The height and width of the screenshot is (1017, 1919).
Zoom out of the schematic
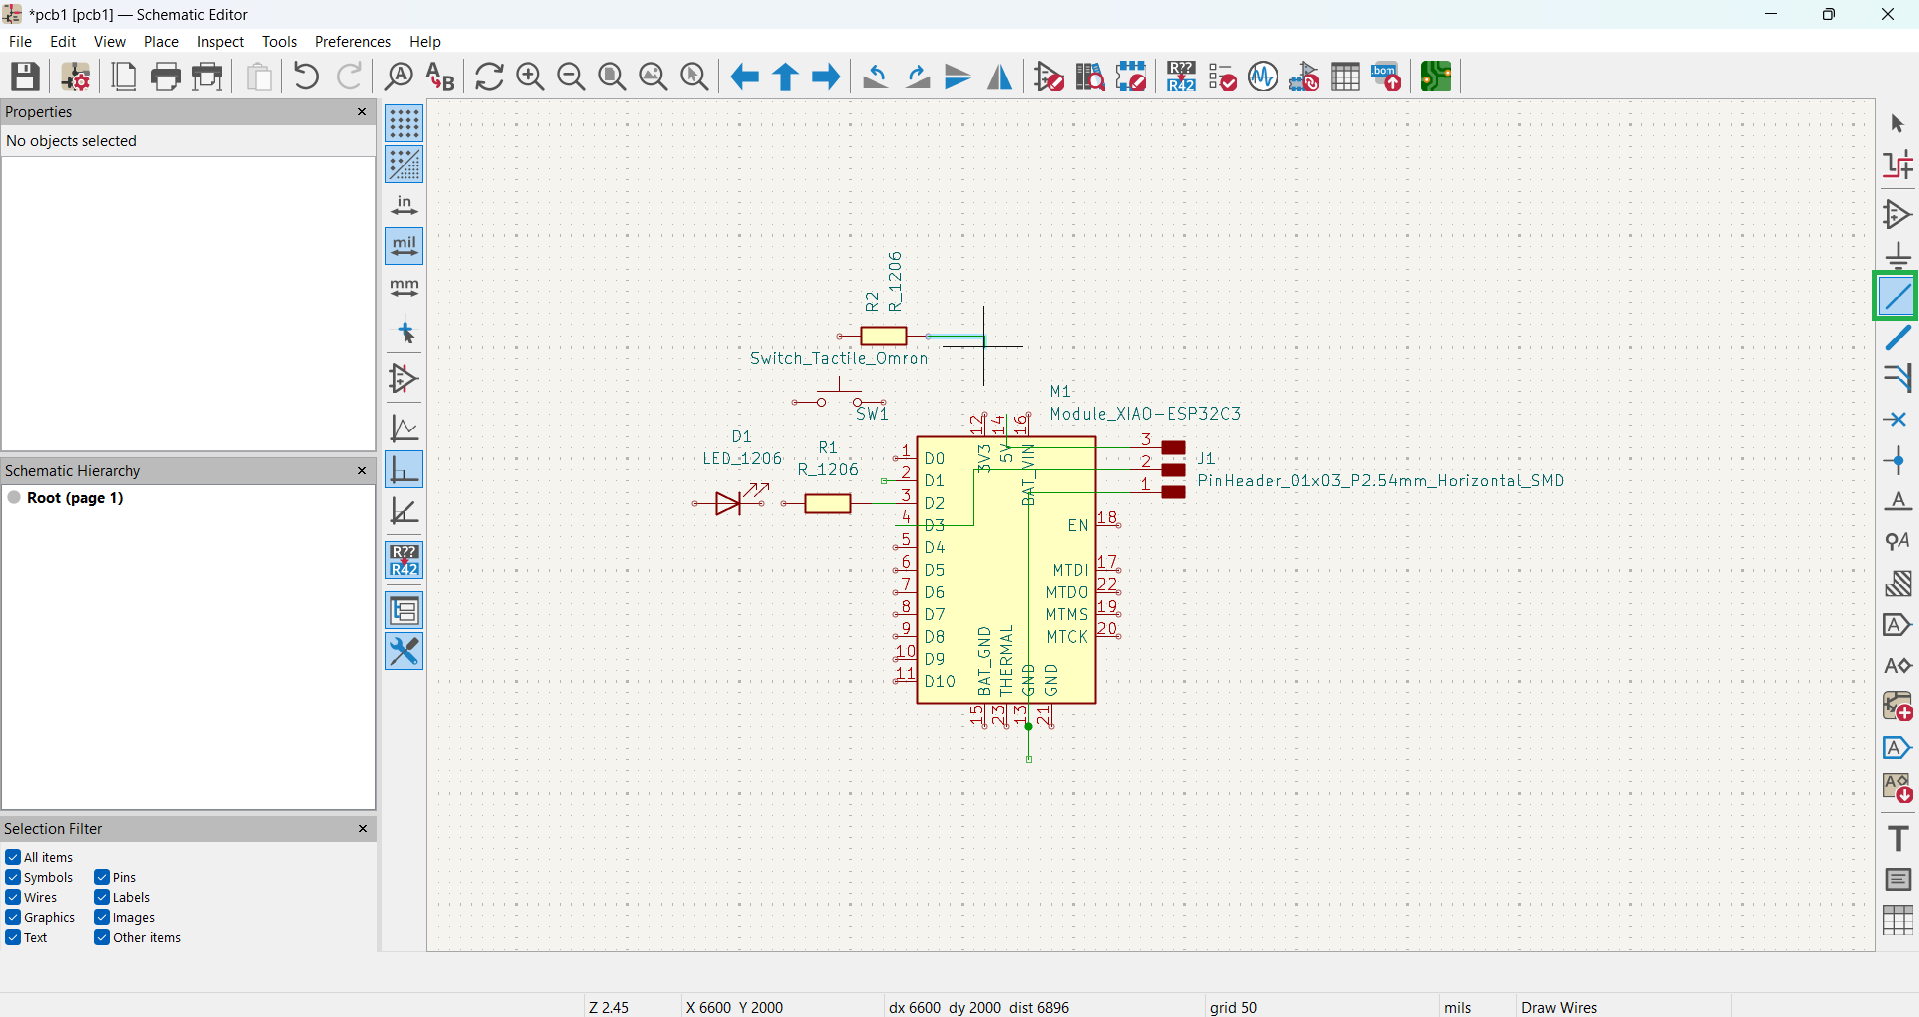click(571, 76)
